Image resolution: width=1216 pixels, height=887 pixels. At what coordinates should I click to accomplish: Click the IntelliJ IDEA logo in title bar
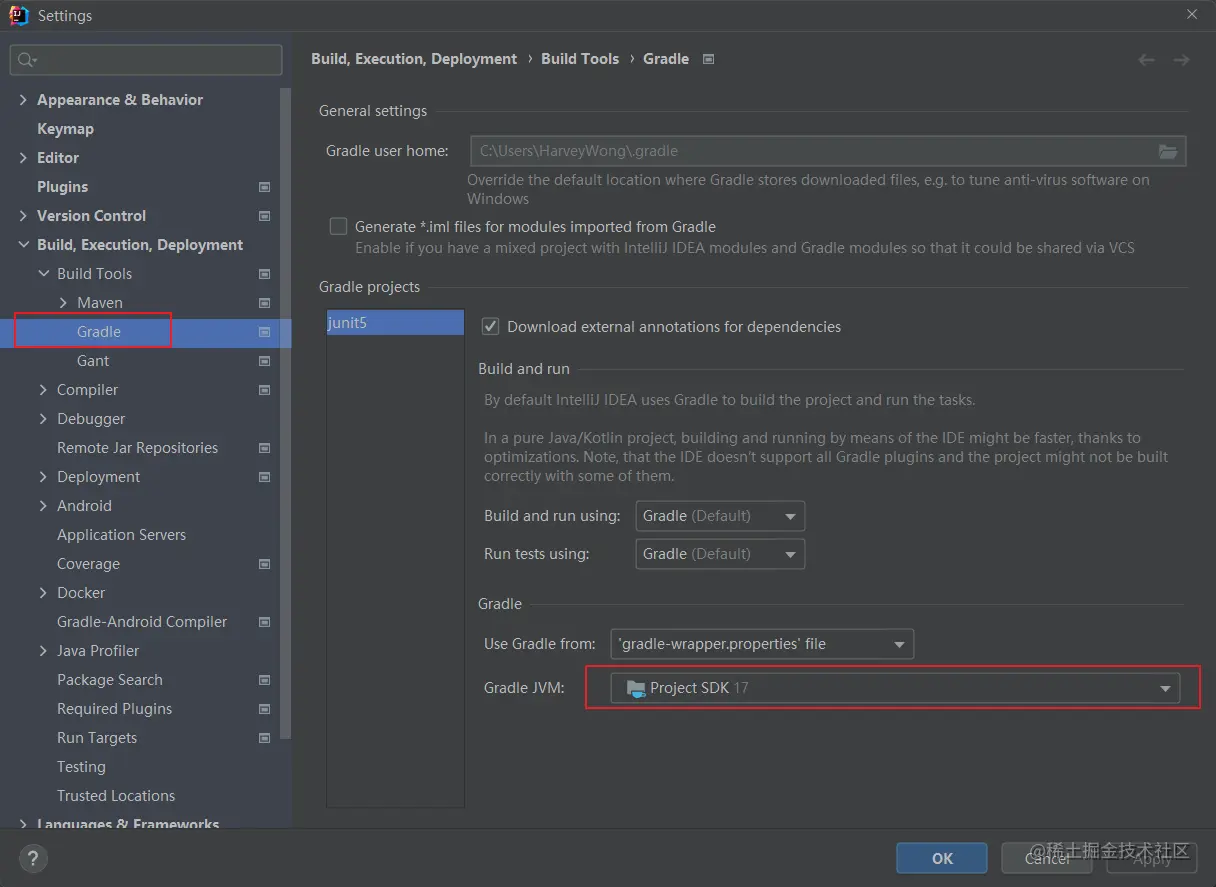pos(19,15)
